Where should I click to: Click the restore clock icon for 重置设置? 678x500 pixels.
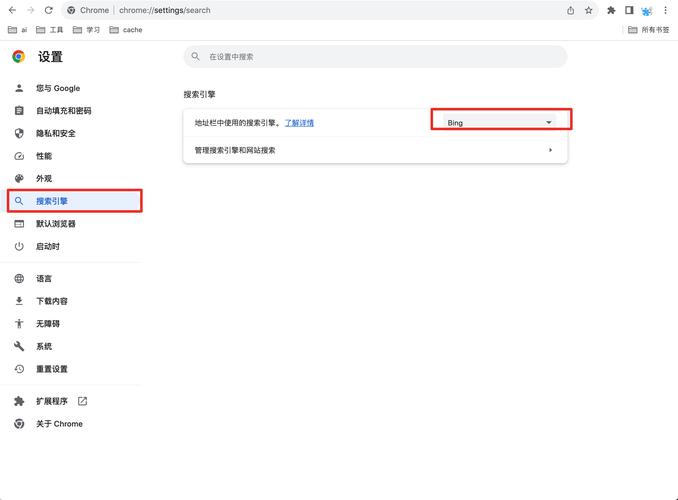[19, 369]
